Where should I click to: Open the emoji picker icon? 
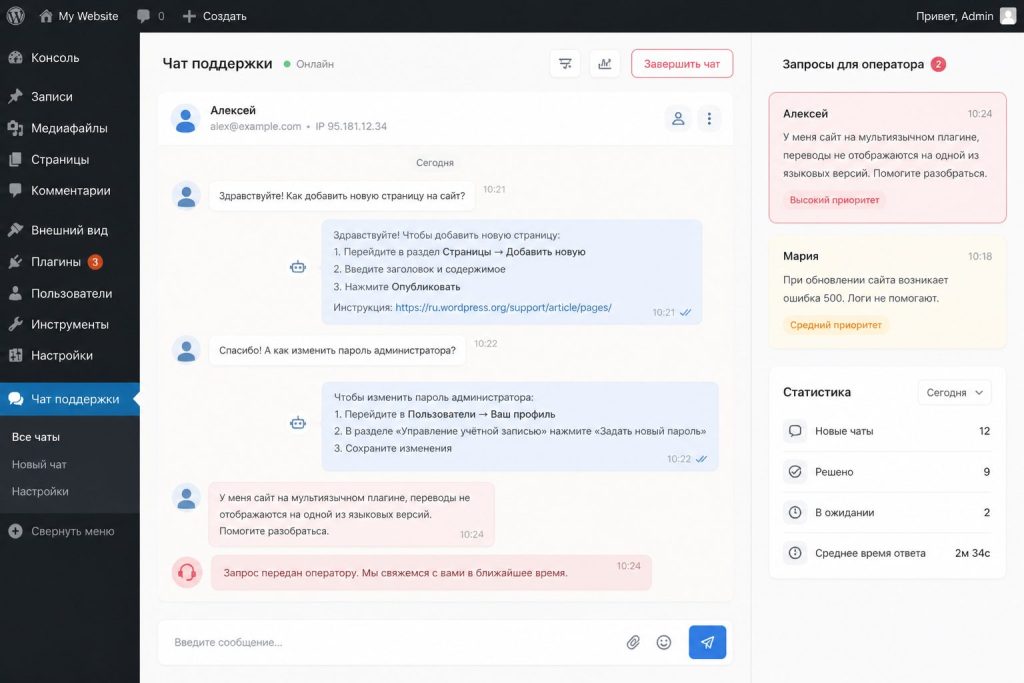point(664,643)
